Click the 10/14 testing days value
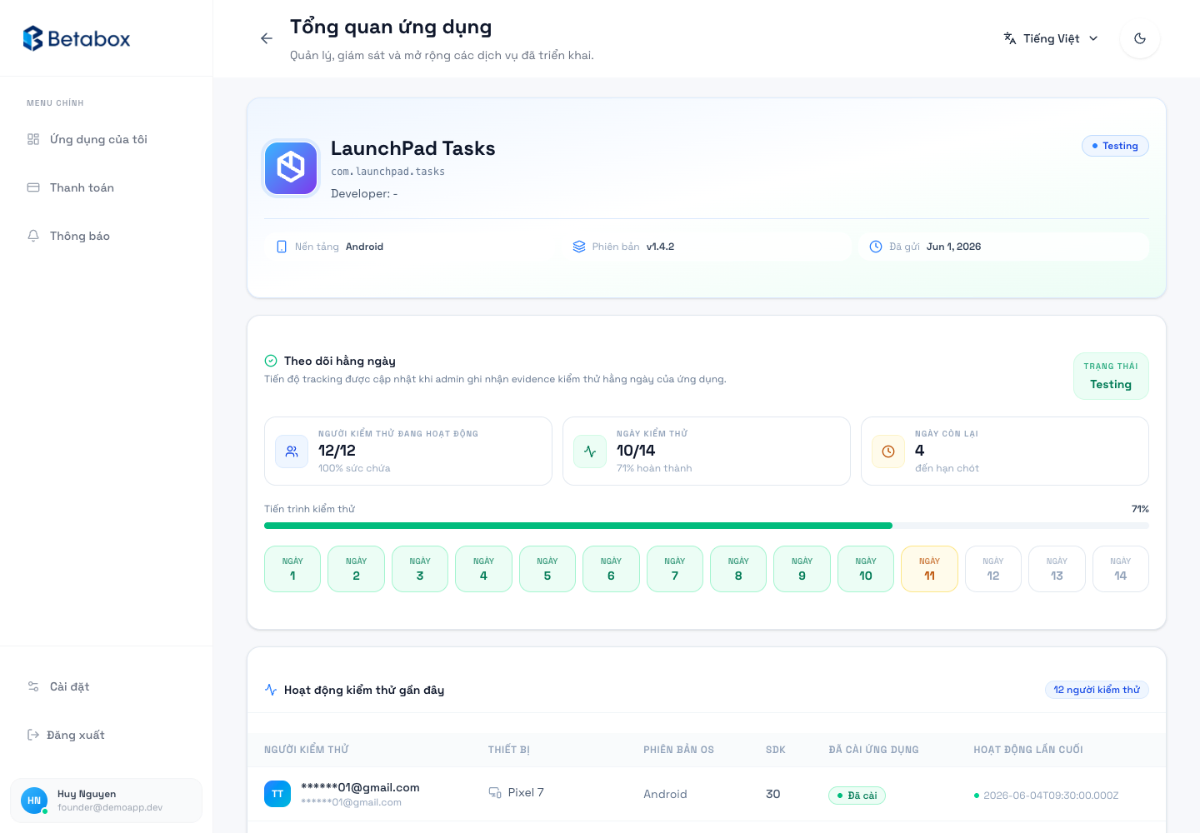Viewport: 1200px width, 833px height. tap(636, 451)
